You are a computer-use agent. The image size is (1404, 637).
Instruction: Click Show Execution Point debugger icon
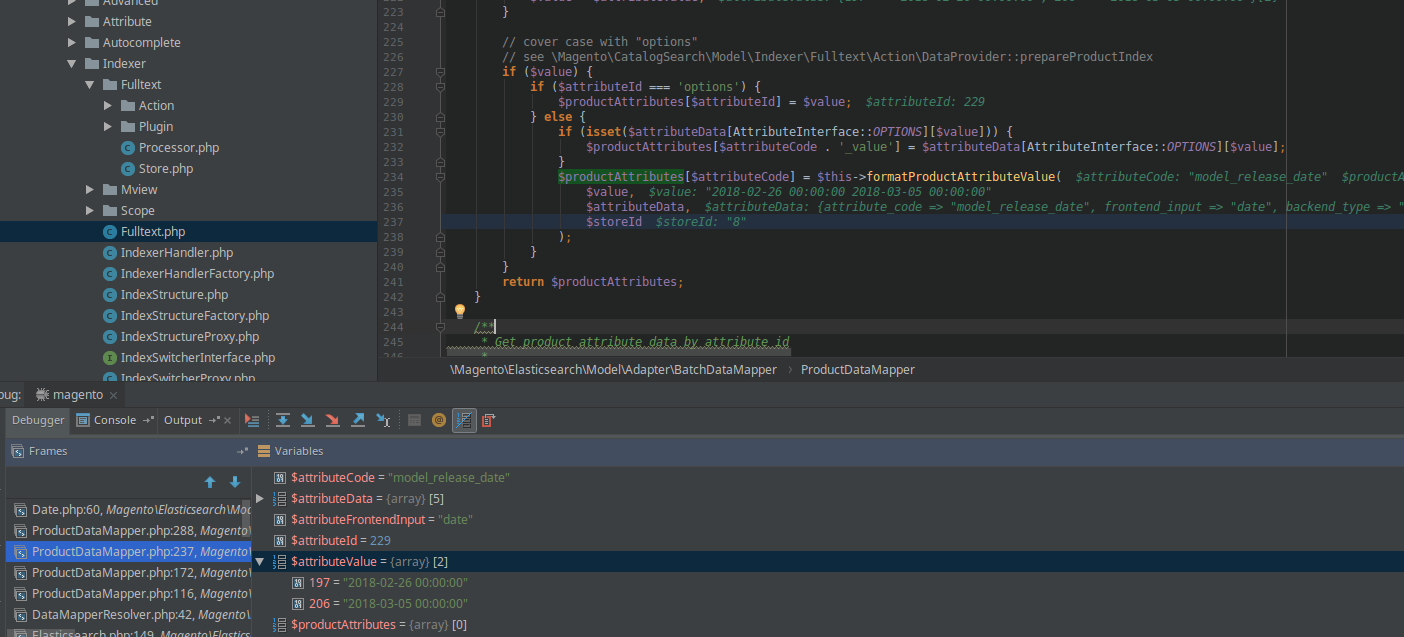tap(252, 420)
